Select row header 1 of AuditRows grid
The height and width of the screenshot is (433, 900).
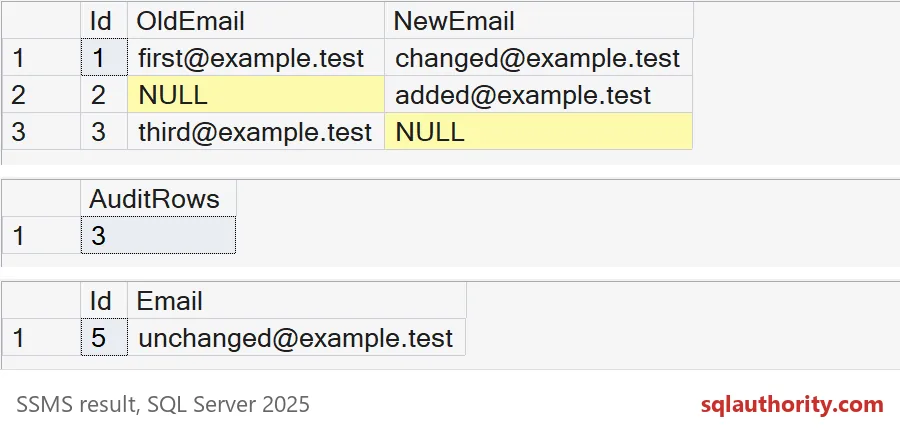(x=41, y=235)
